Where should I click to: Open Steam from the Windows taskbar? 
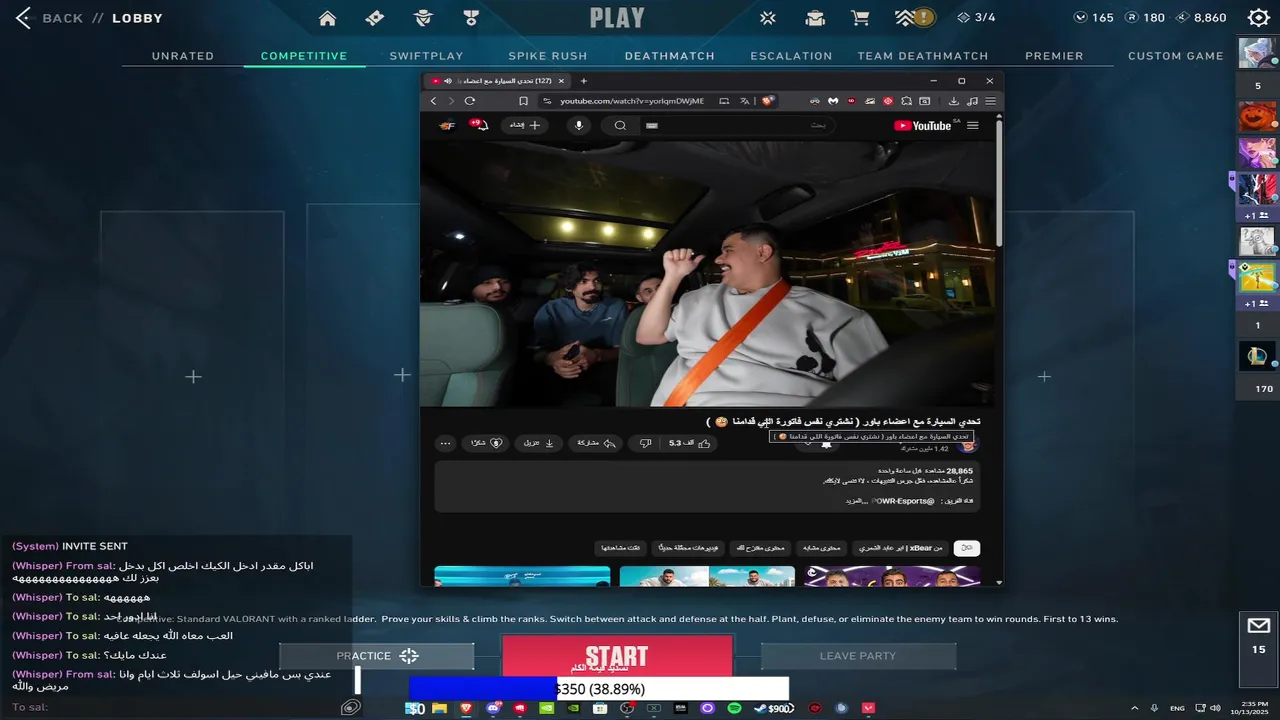761,708
